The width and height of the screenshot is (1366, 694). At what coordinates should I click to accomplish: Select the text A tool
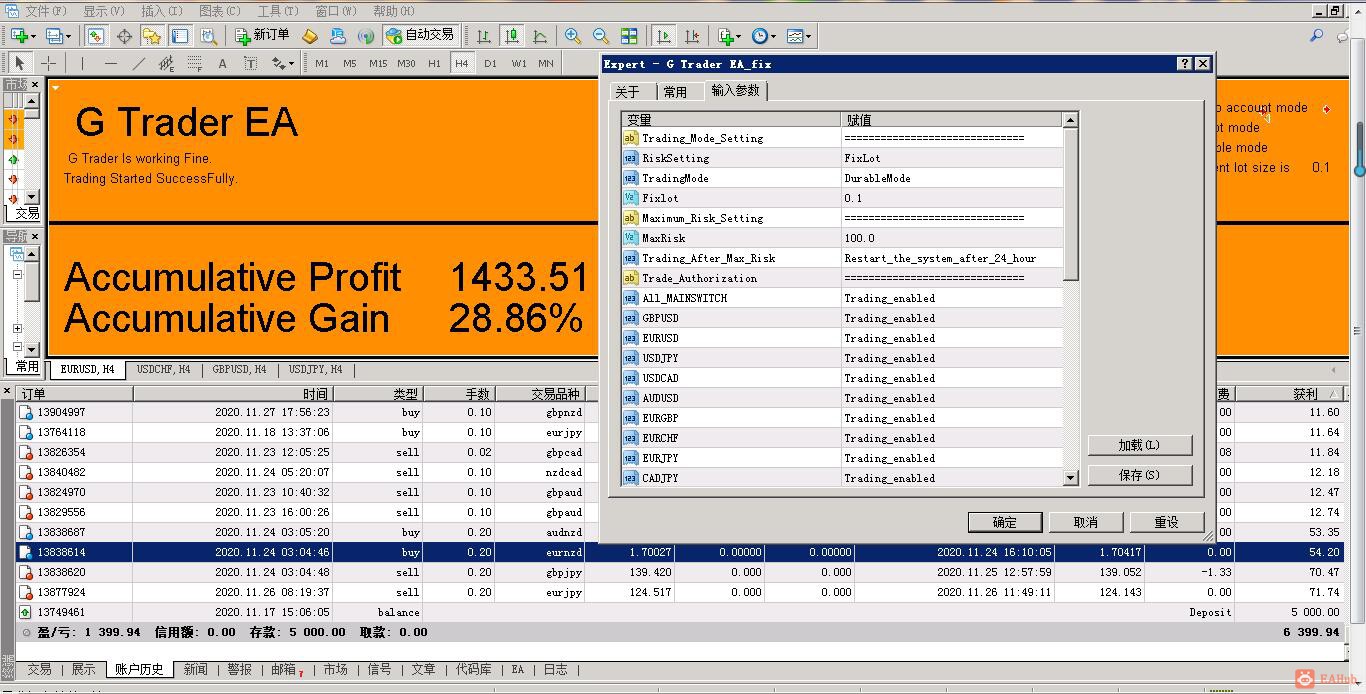click(x=222, y=63)
